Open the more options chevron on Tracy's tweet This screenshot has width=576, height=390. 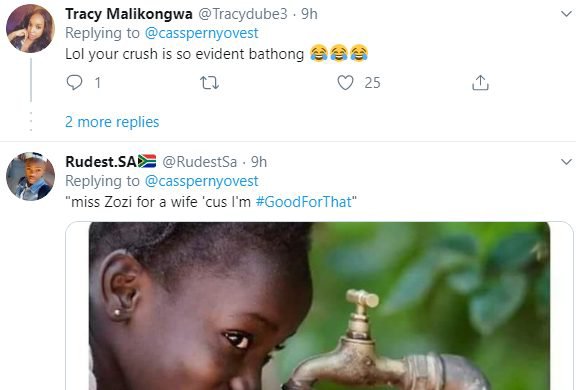[x=566, y=14]
